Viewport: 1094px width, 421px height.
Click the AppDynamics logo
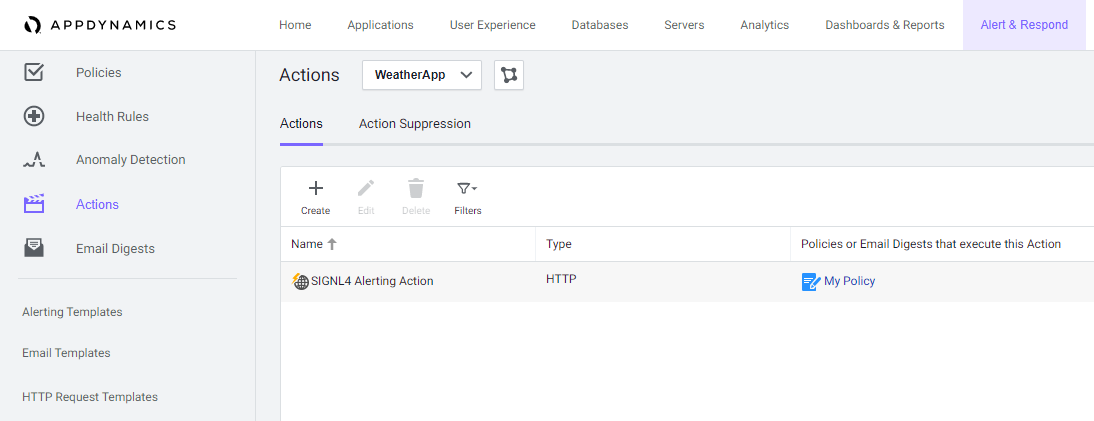pyautogui.click(x=100, y=25)
